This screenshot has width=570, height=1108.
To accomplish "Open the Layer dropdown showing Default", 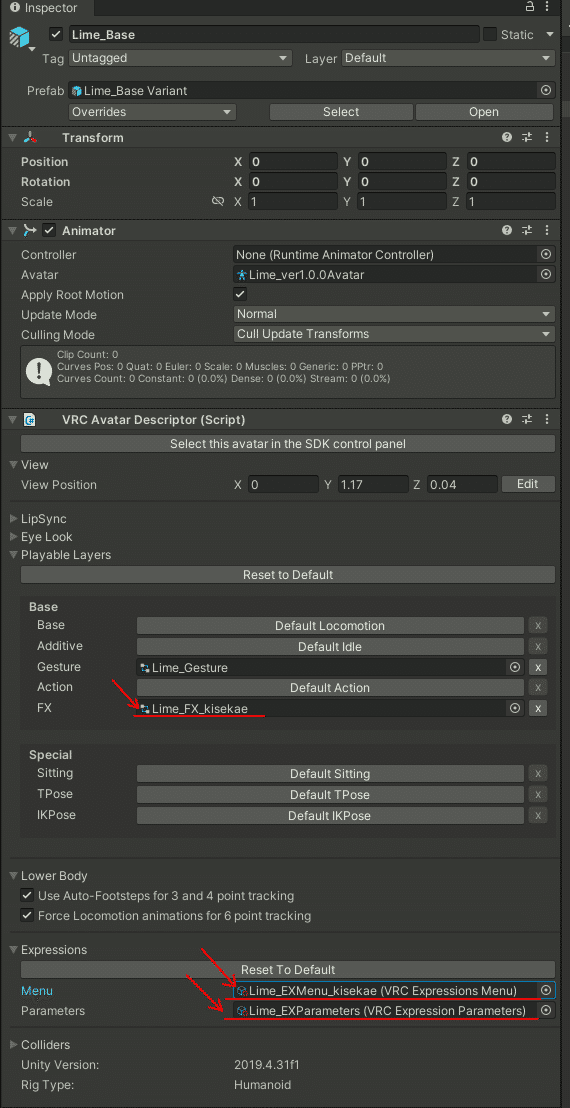I will 449,58.
